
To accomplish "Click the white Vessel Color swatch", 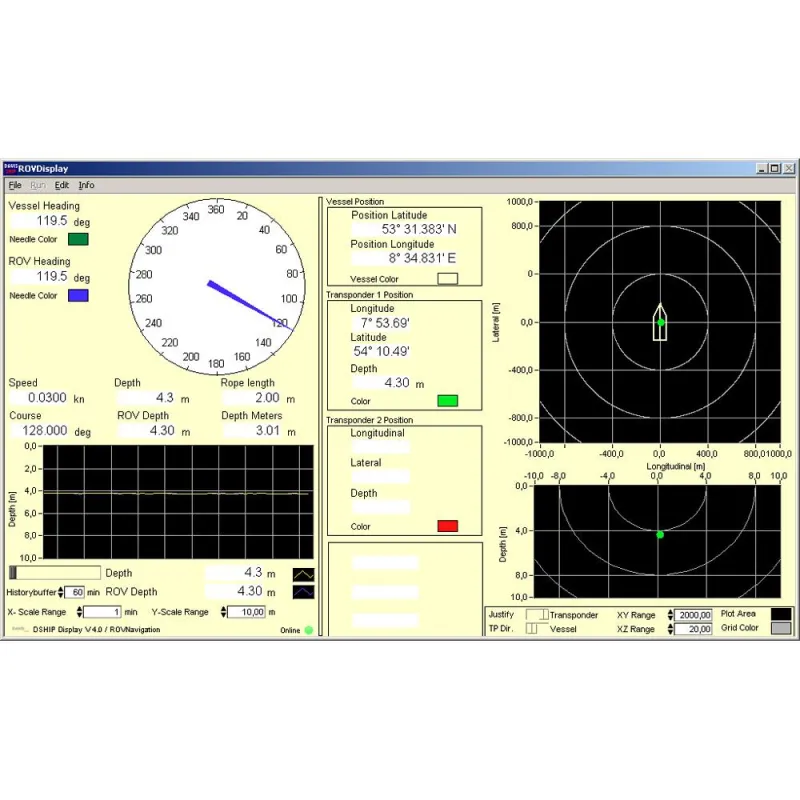I will [x=447, y=279].
